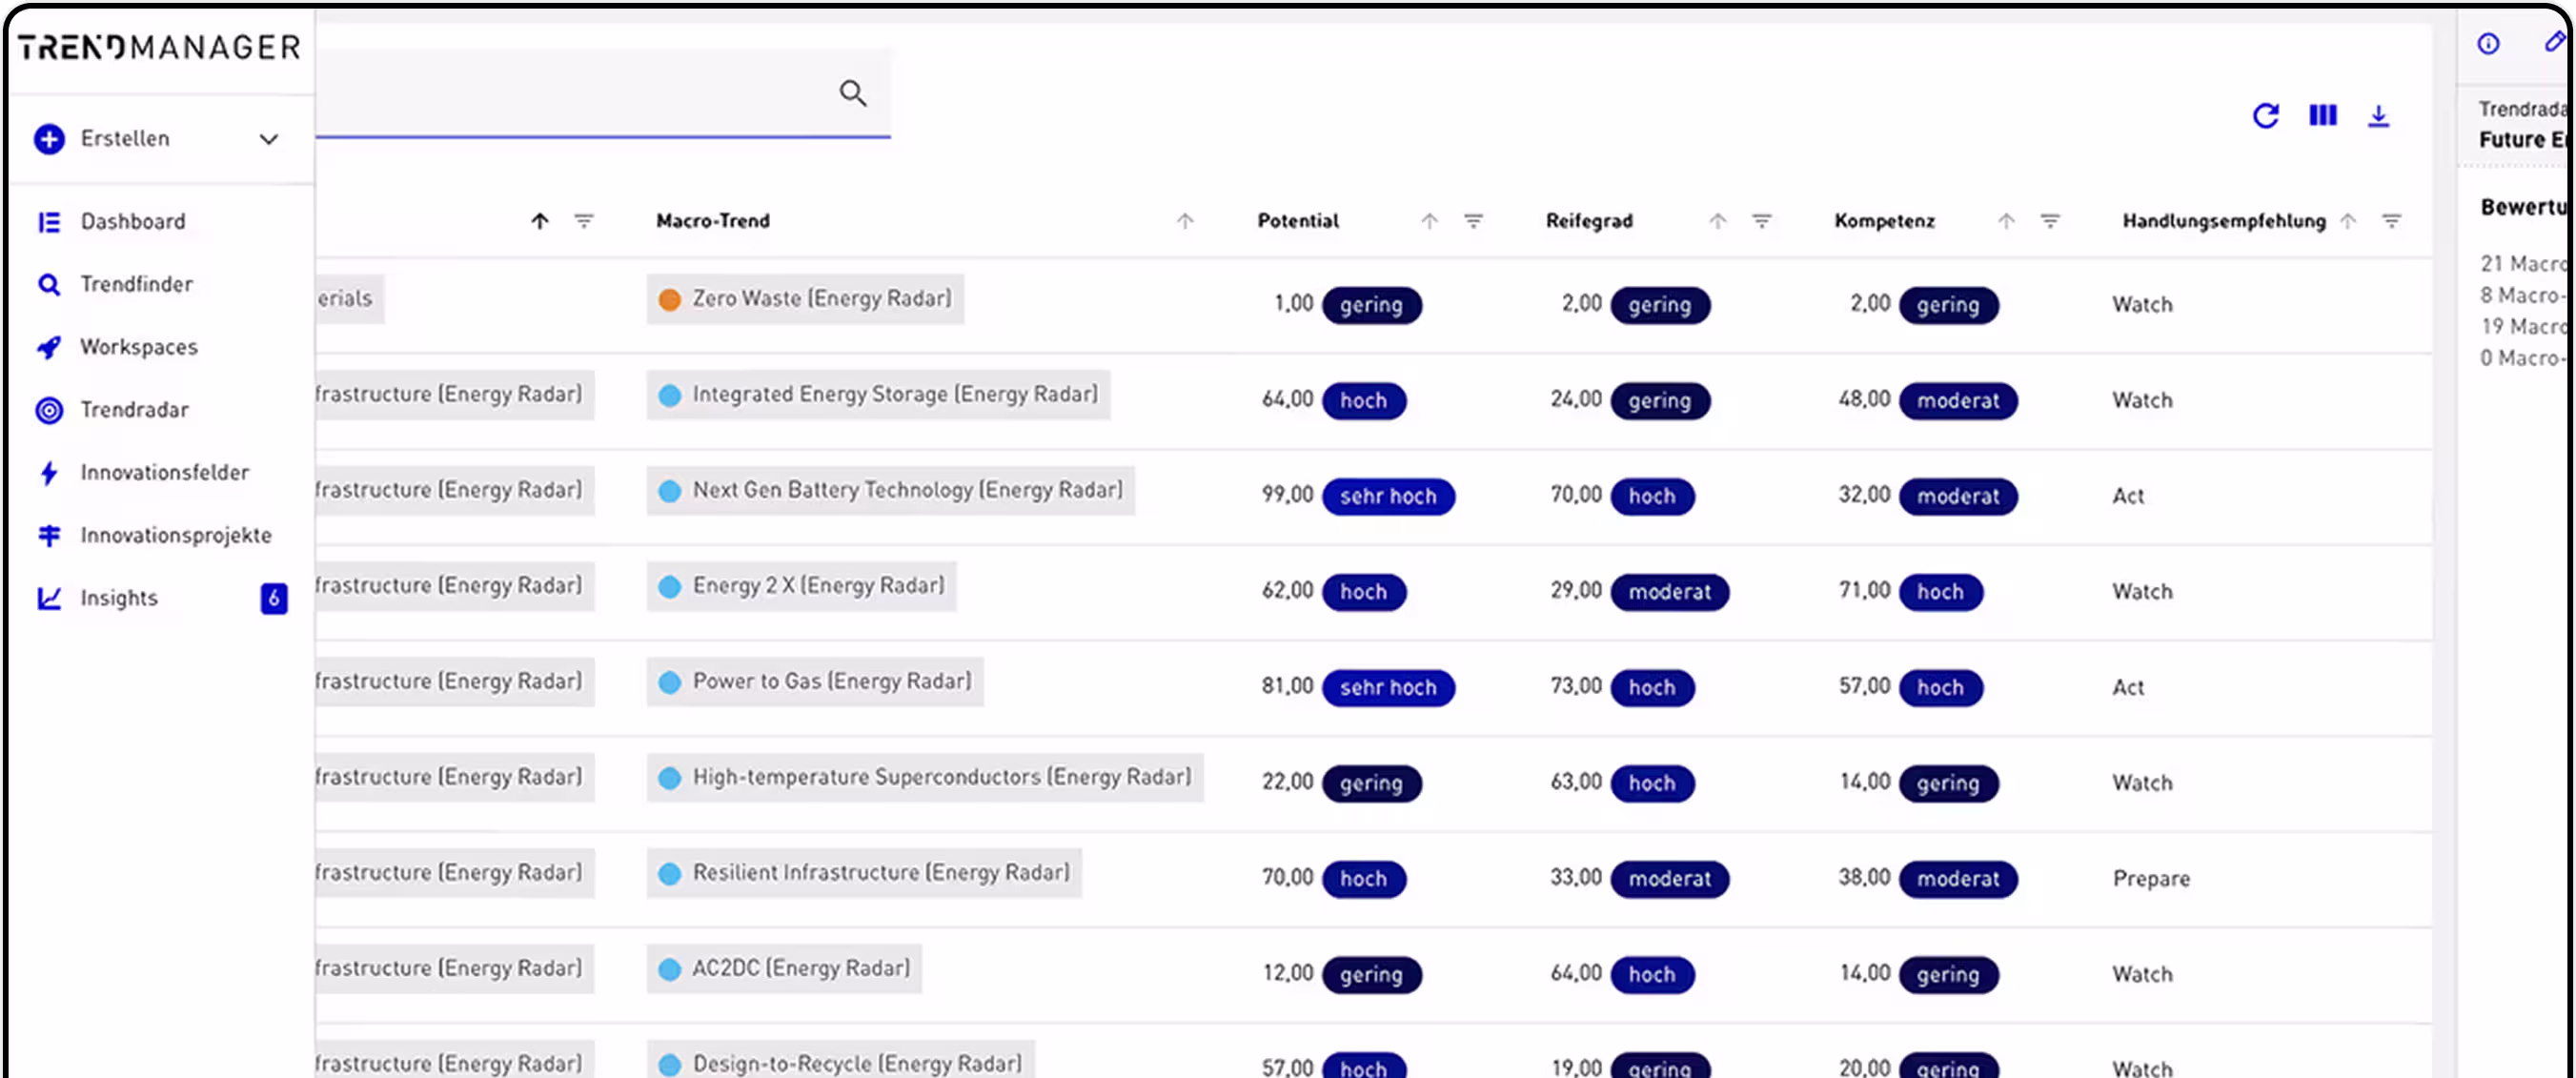Screen dimensions: 2576x1078
Task: Click orange dot on Zero Waste chip
Action: pos(670,300)
